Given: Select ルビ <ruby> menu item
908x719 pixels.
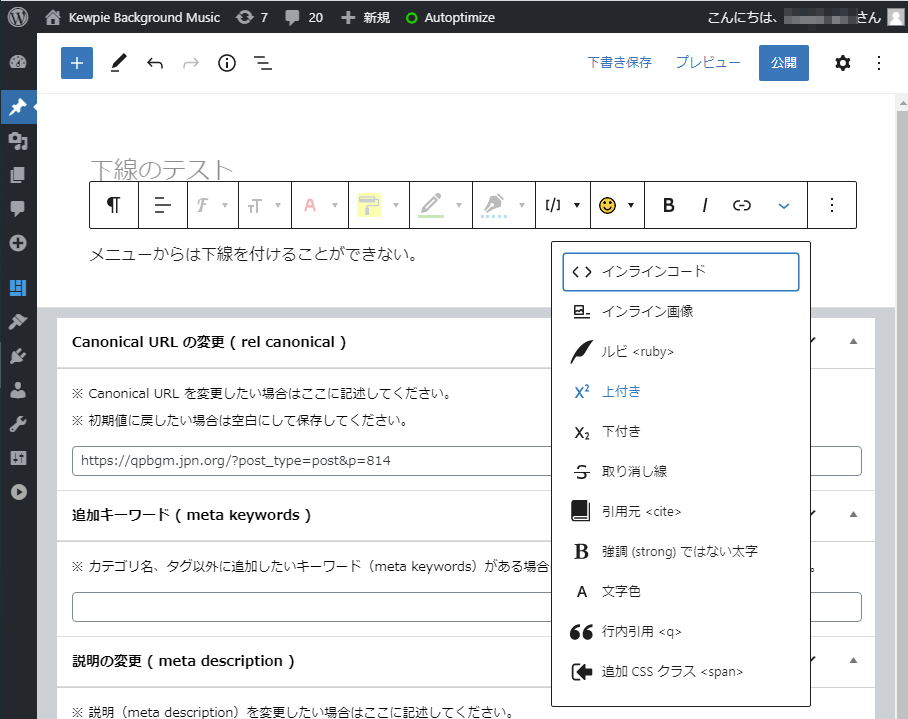Looking at the screenshot, I should tap(681, 351).
